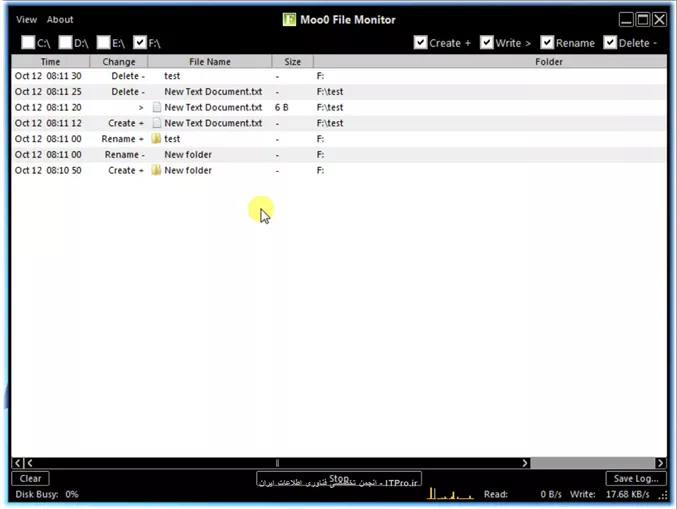Click the scroll left arrow of the scrollbar
677x509 pixels.
click(30, 463)
